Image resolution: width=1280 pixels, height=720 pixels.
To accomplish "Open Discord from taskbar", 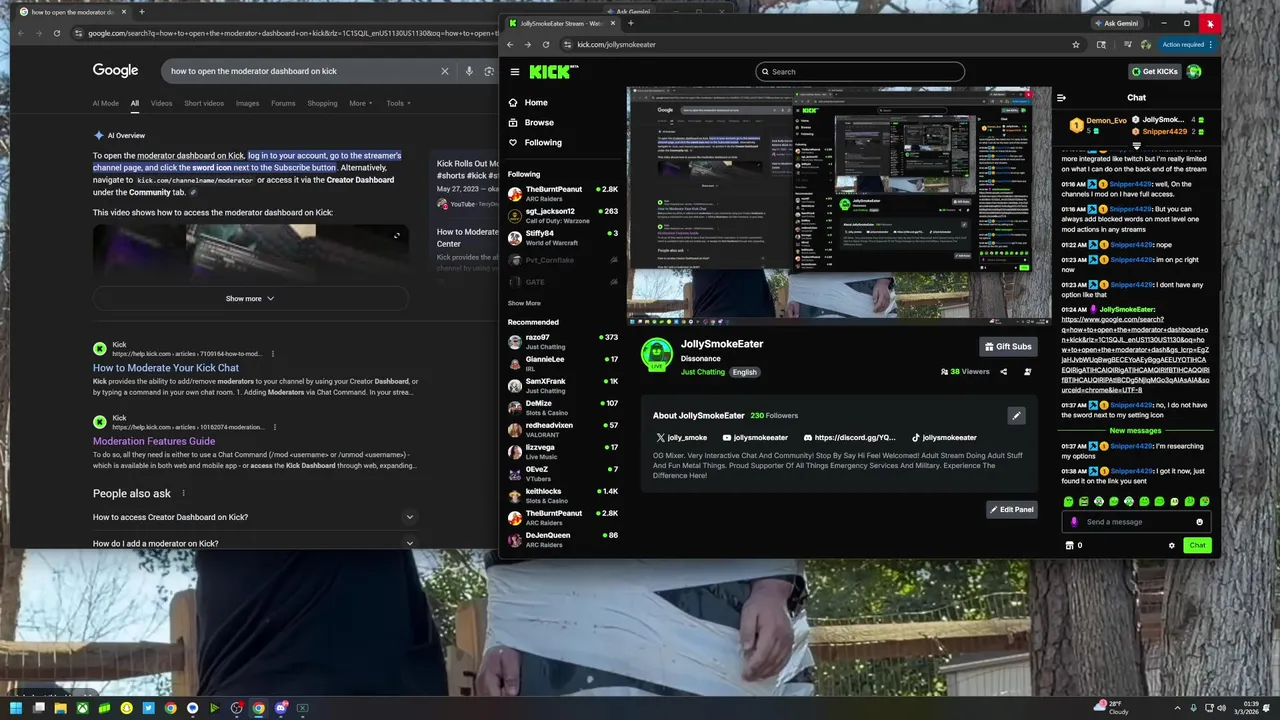I will (281, 708).
